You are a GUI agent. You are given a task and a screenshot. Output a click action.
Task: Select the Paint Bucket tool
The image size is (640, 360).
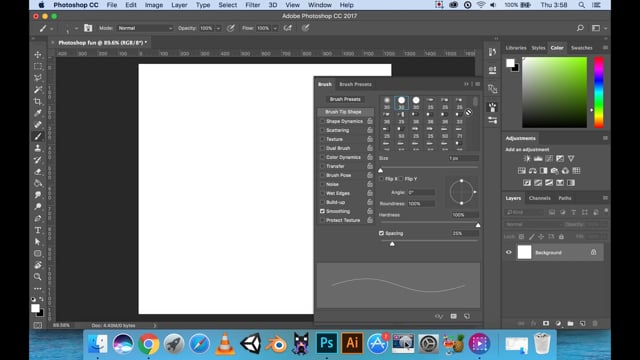point(38,183)
